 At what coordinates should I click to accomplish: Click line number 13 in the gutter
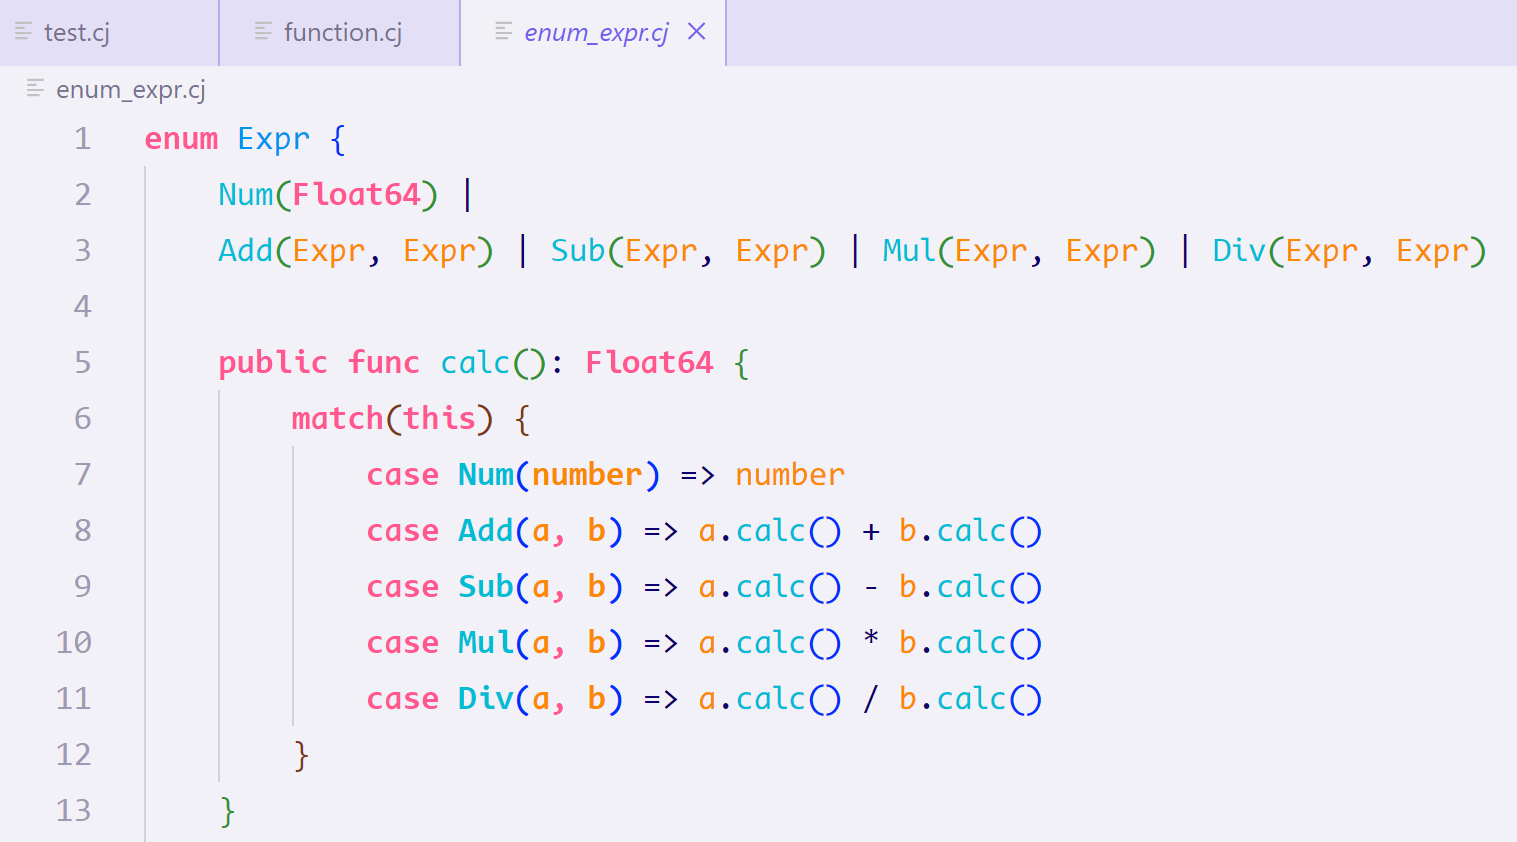pyautogui.click(x=74, y=811)
